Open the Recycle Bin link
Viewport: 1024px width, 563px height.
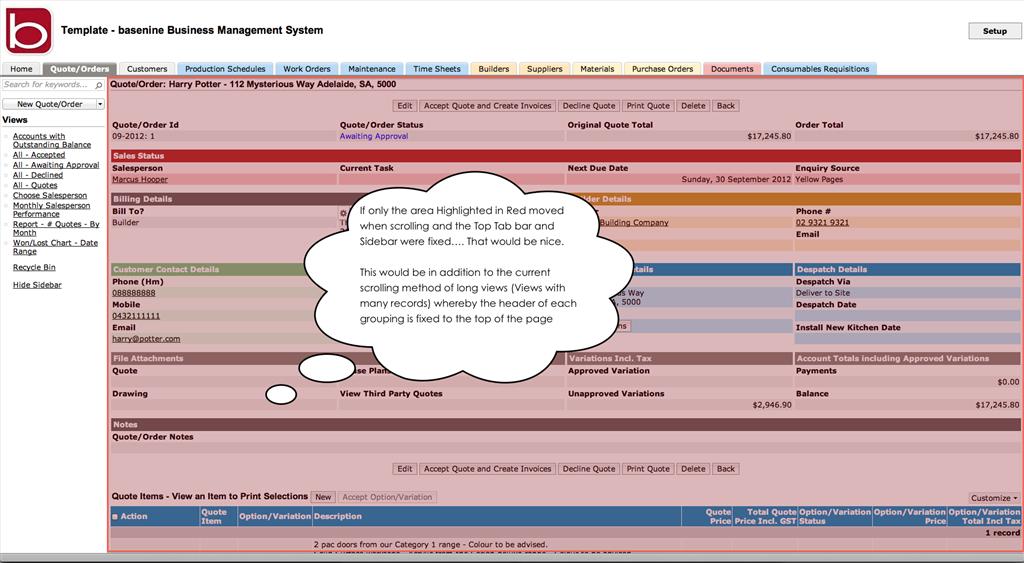click(x=34, y=268)
